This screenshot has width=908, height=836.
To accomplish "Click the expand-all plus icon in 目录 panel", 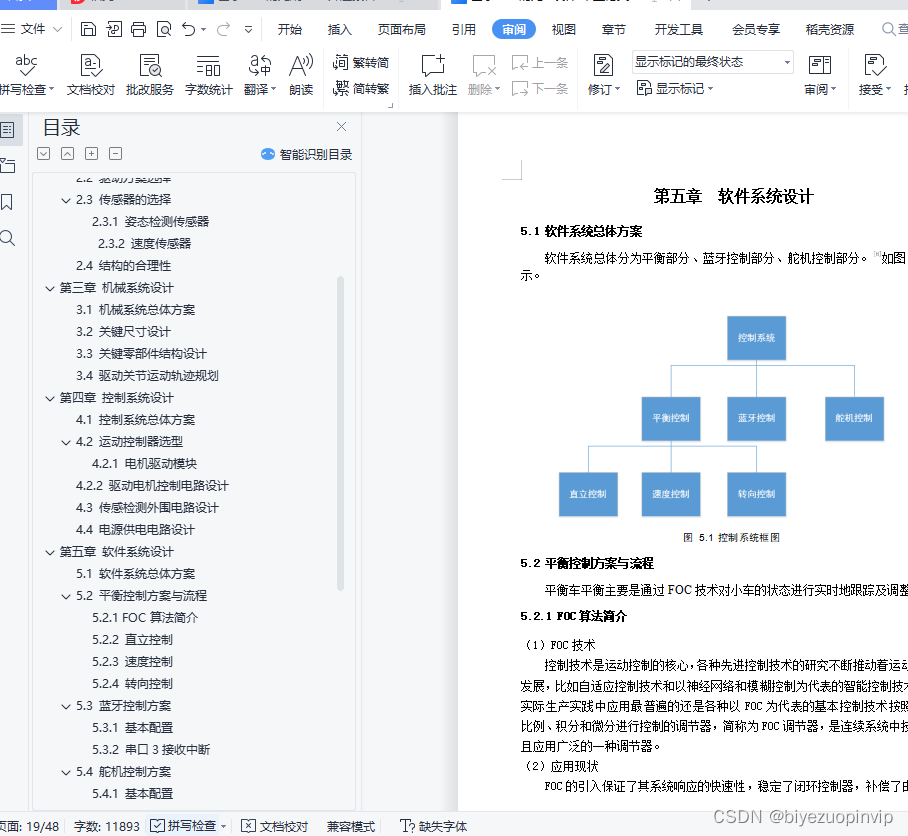I will pos(91,153).
